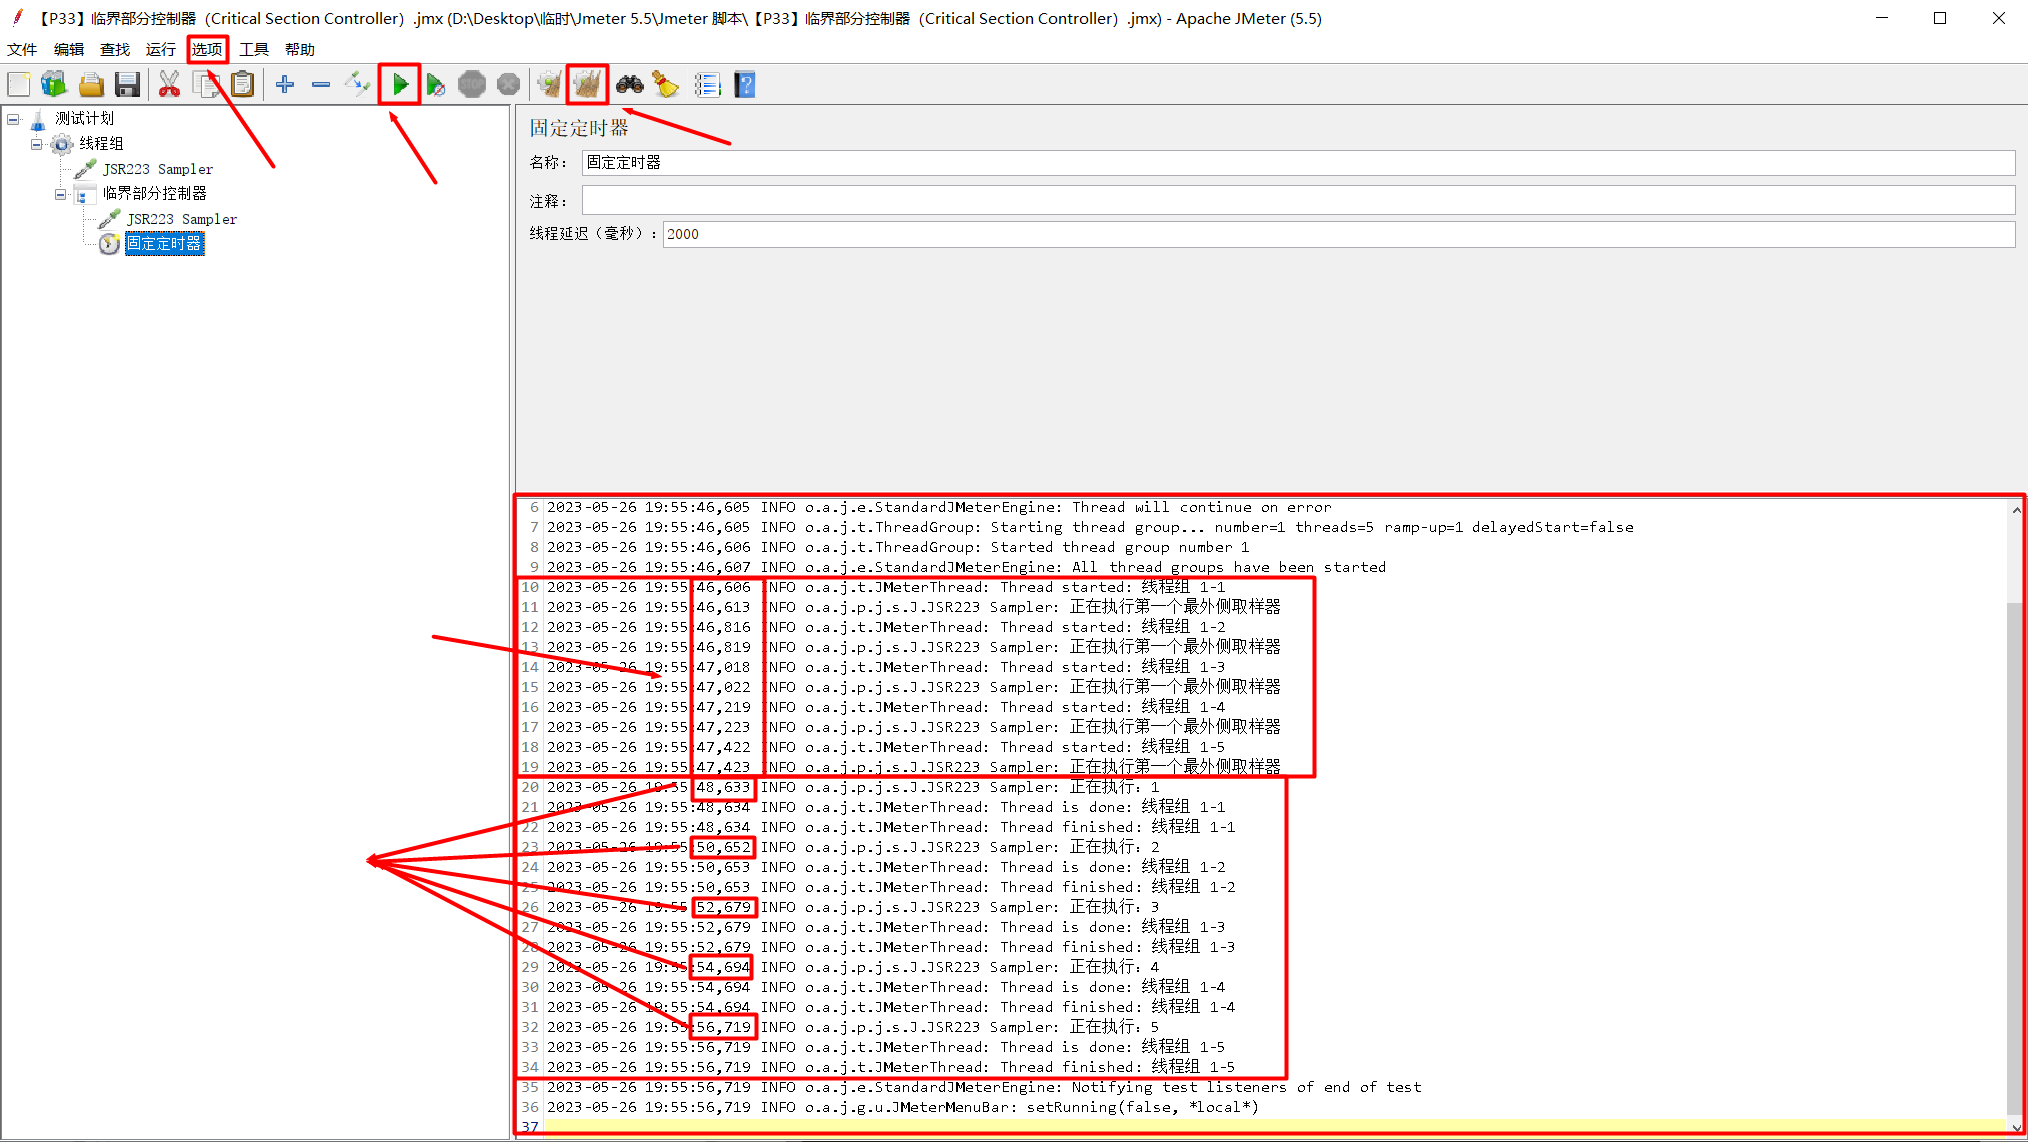Start test without pauses icon

point(436,84)
